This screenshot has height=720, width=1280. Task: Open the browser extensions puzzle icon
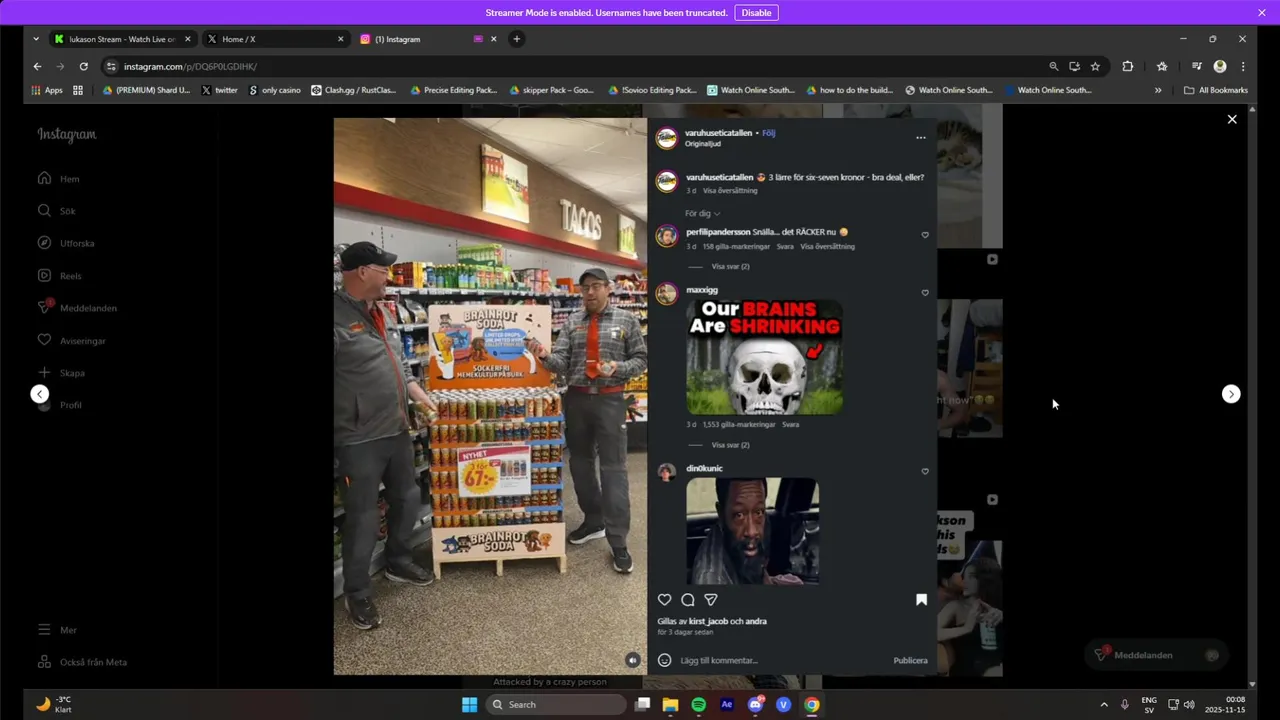[1128, 66]
